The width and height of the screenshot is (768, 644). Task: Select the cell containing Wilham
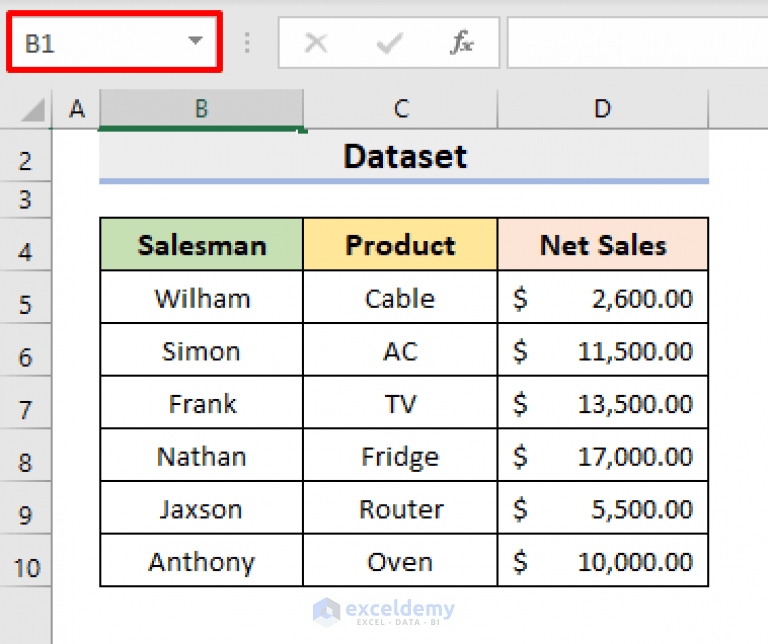click(201, 297)
